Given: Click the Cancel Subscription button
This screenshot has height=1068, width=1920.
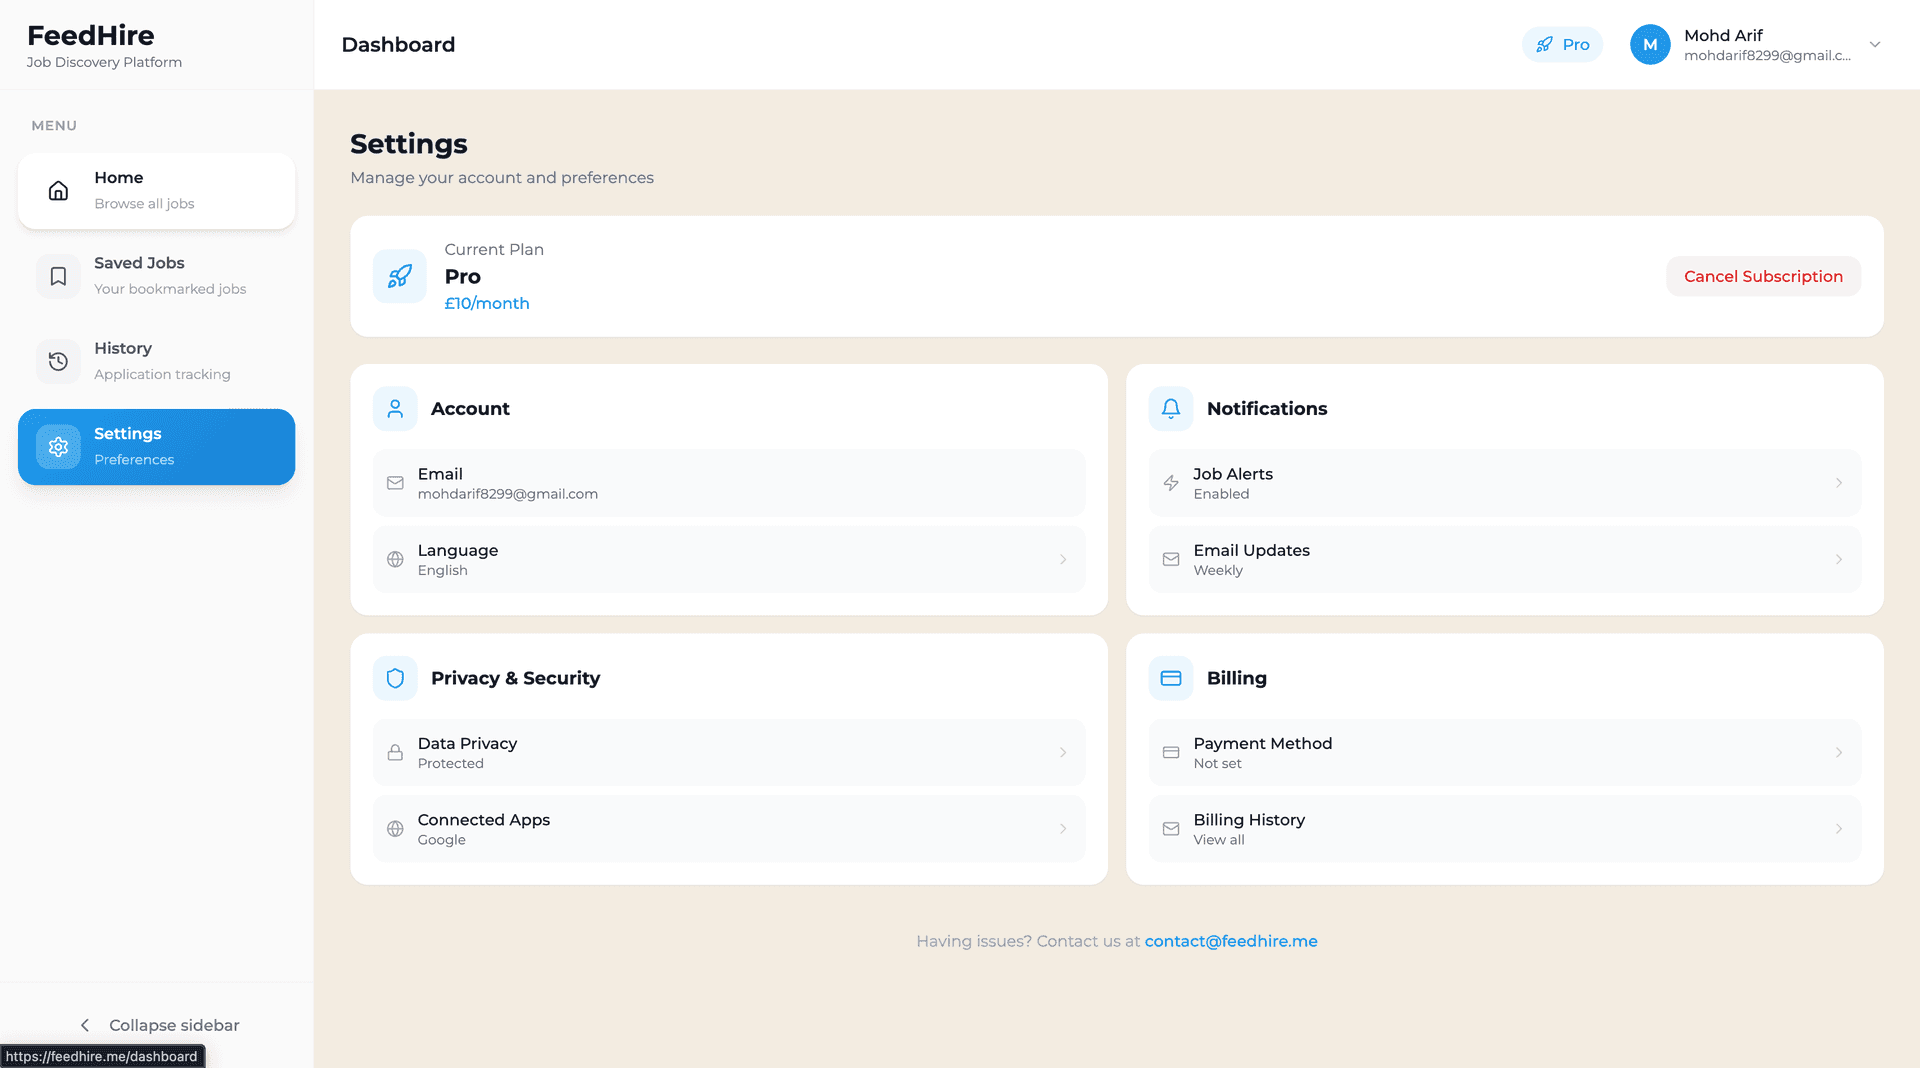Looking at the screenshot, I should 1763,276.
